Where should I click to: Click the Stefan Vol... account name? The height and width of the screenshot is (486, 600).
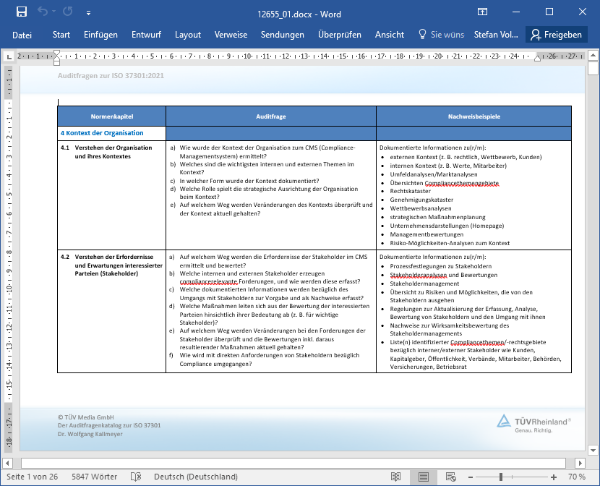coord(497,34)
